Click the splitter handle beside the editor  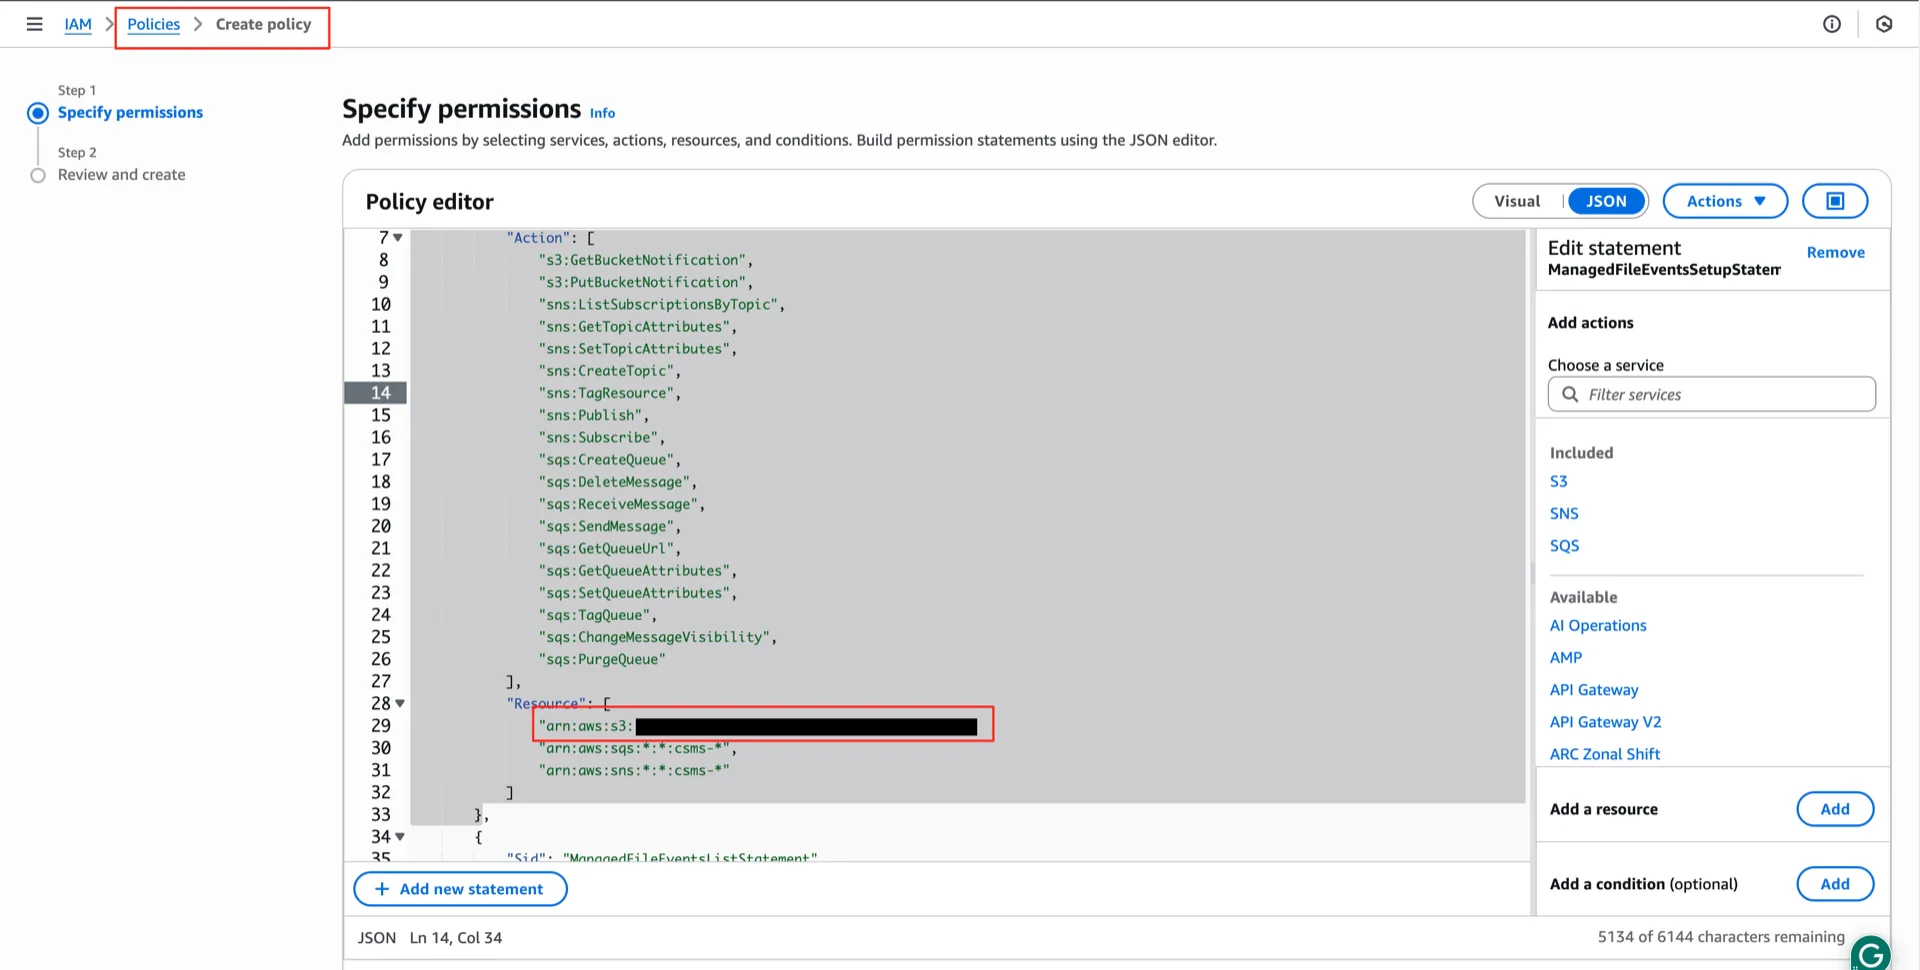click(x=1533, y=573)
